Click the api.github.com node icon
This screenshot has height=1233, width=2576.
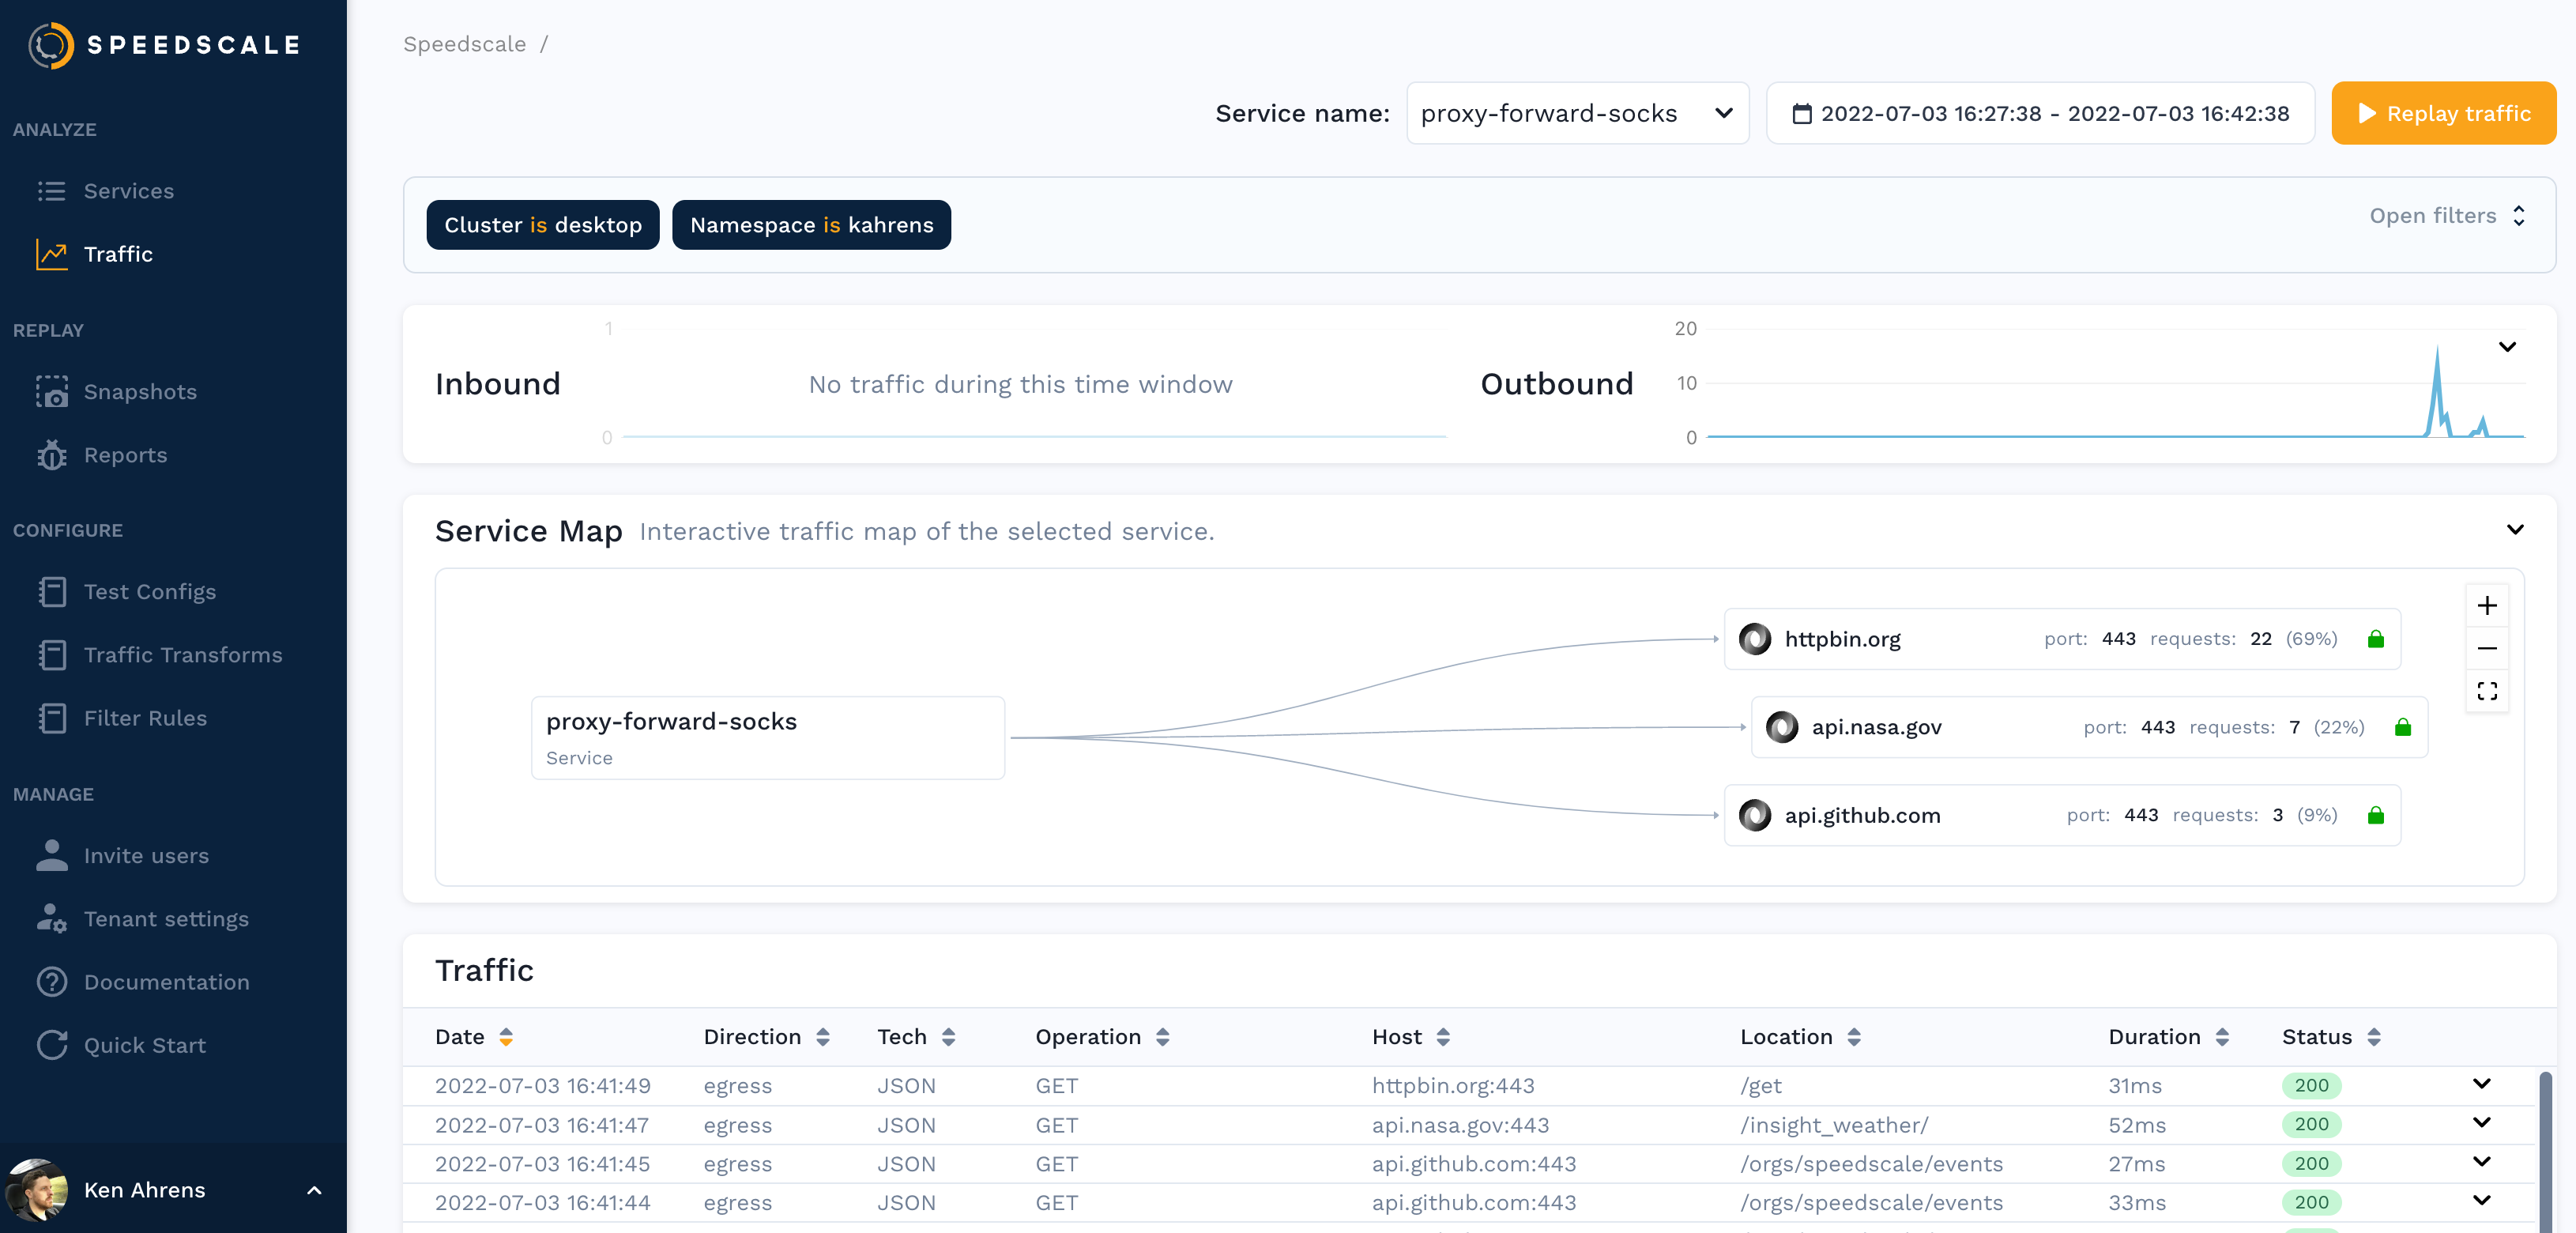1755,815
